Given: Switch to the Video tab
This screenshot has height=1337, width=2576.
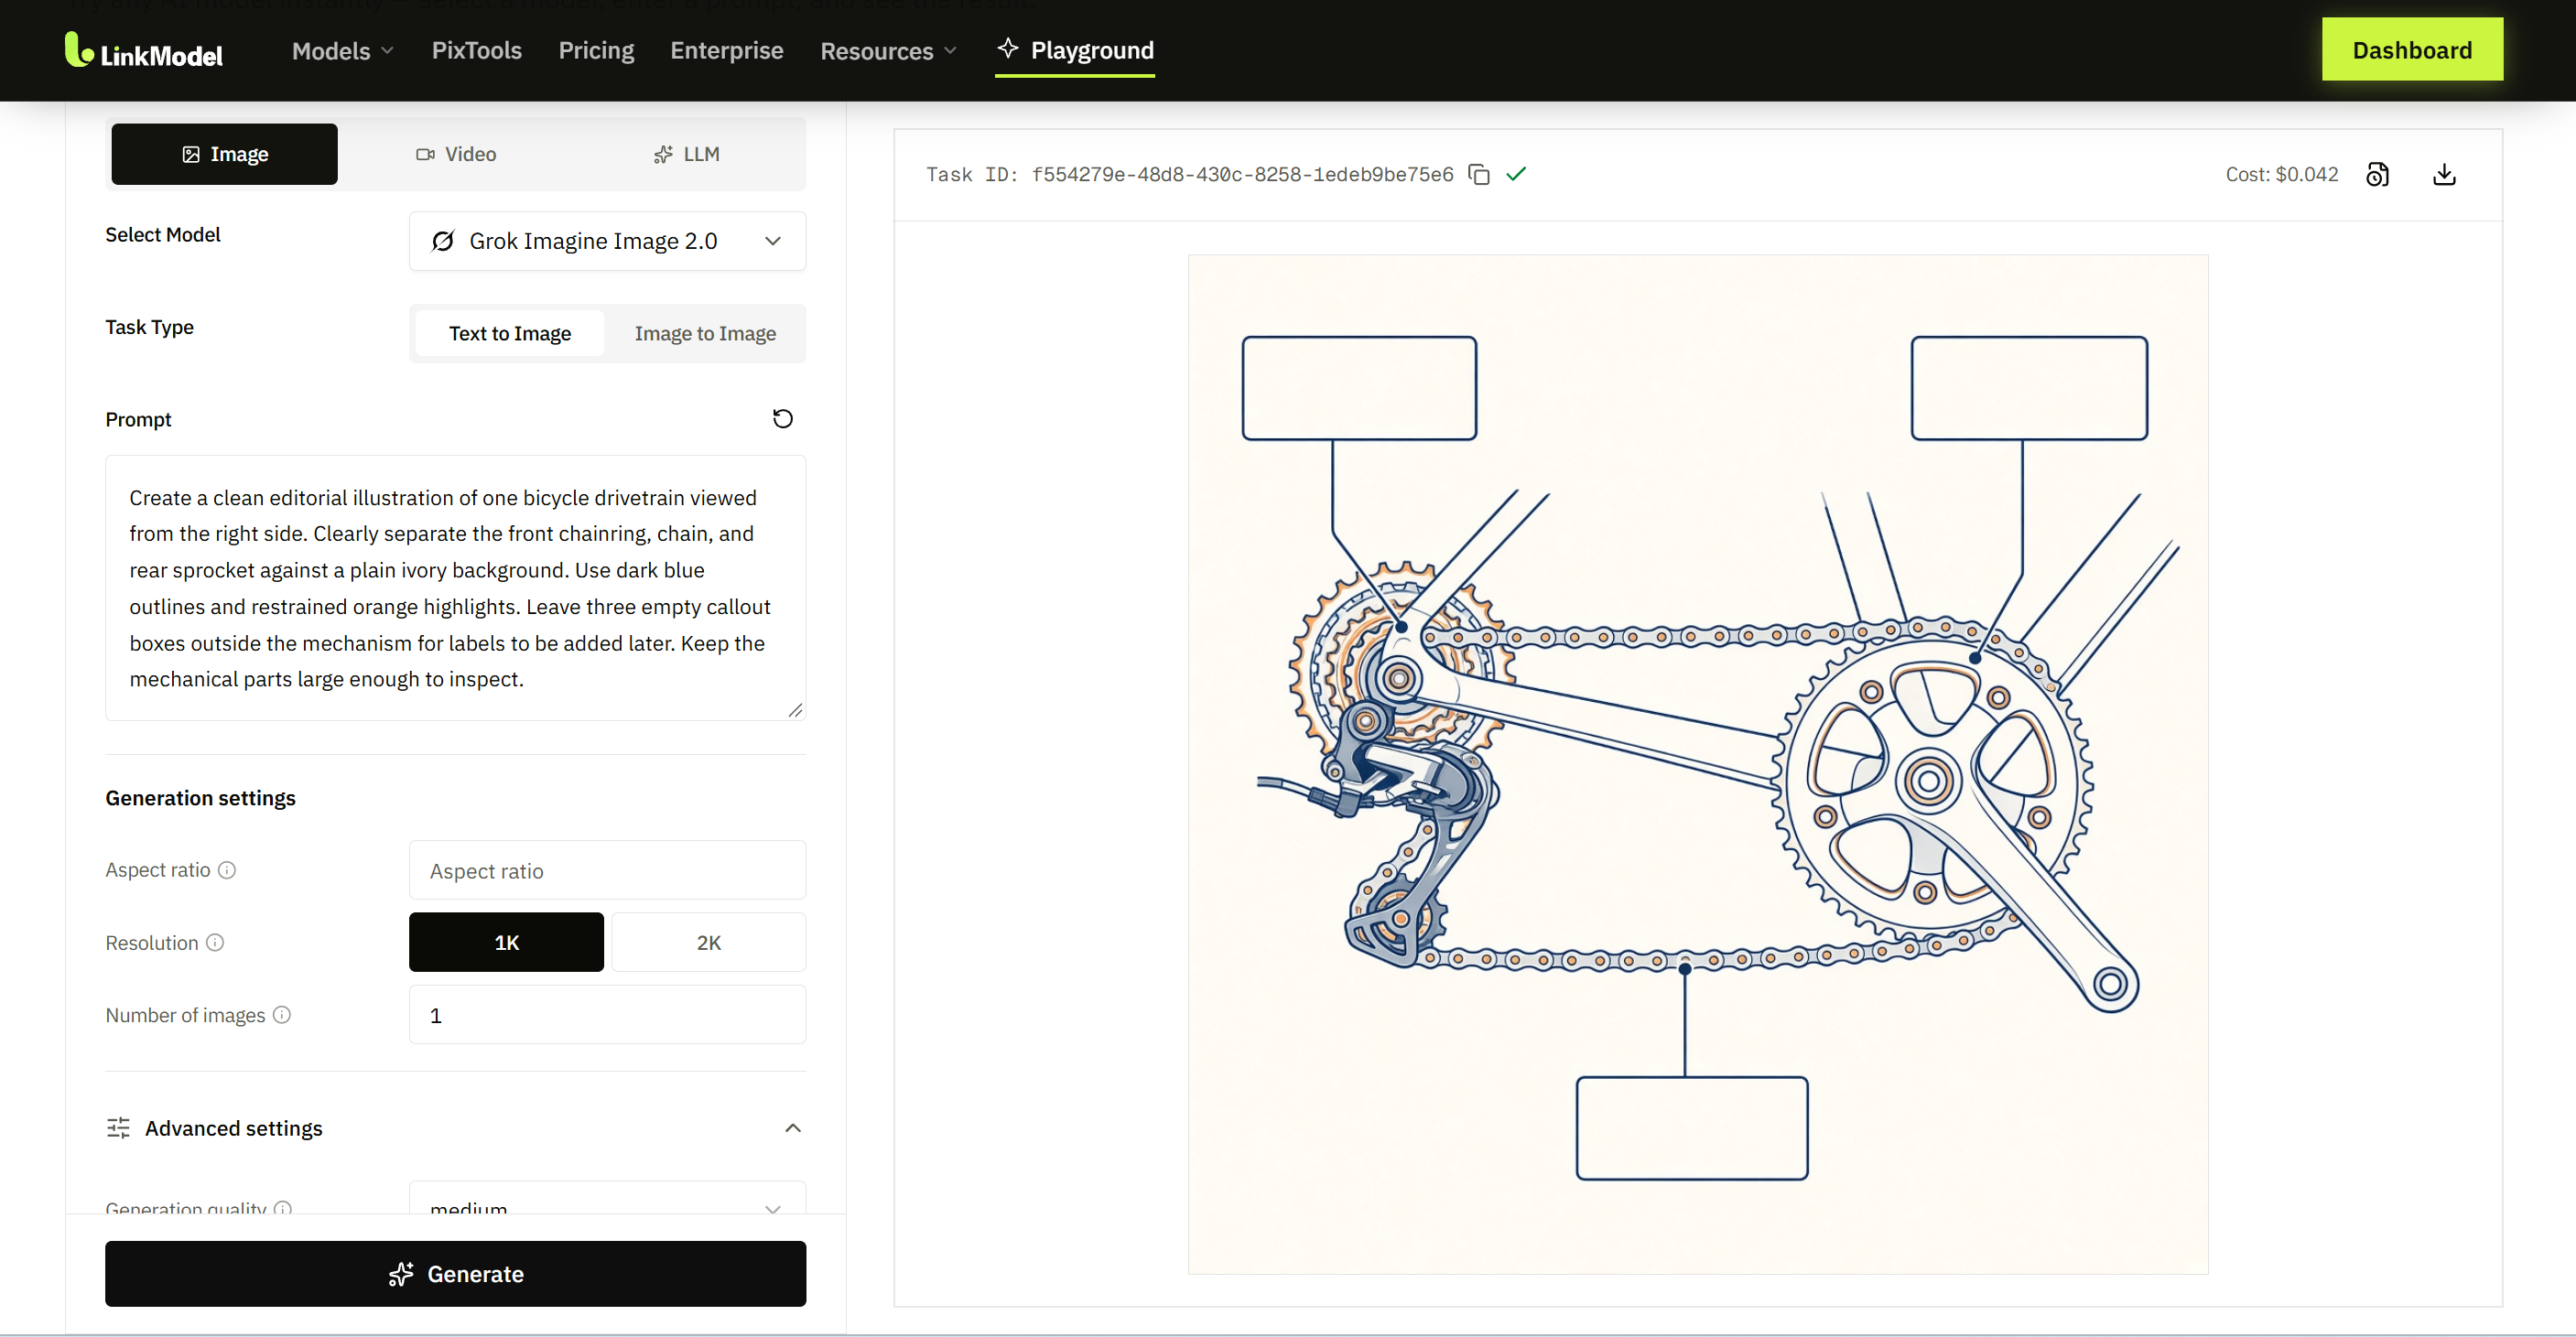Looking at the screenshot, I should [x=456, y=154].
